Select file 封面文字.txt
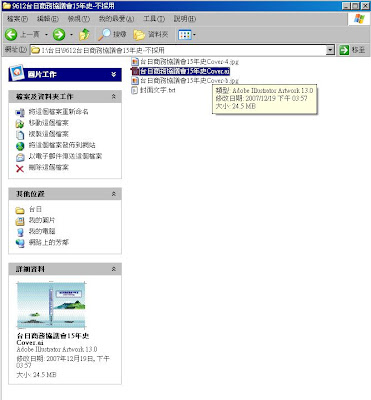Viewport: 371px width, 400px height. [158, 90]
